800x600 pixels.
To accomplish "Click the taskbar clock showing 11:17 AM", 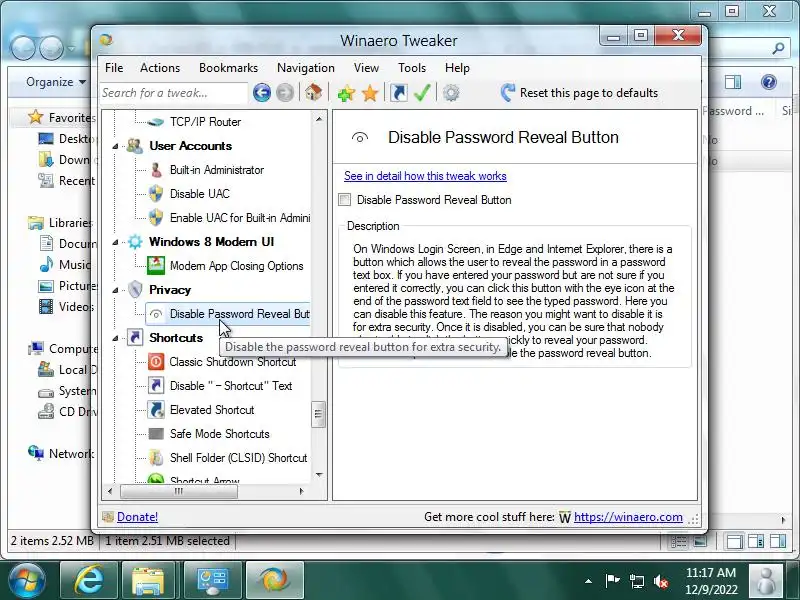I will click(x=711, y=581).
